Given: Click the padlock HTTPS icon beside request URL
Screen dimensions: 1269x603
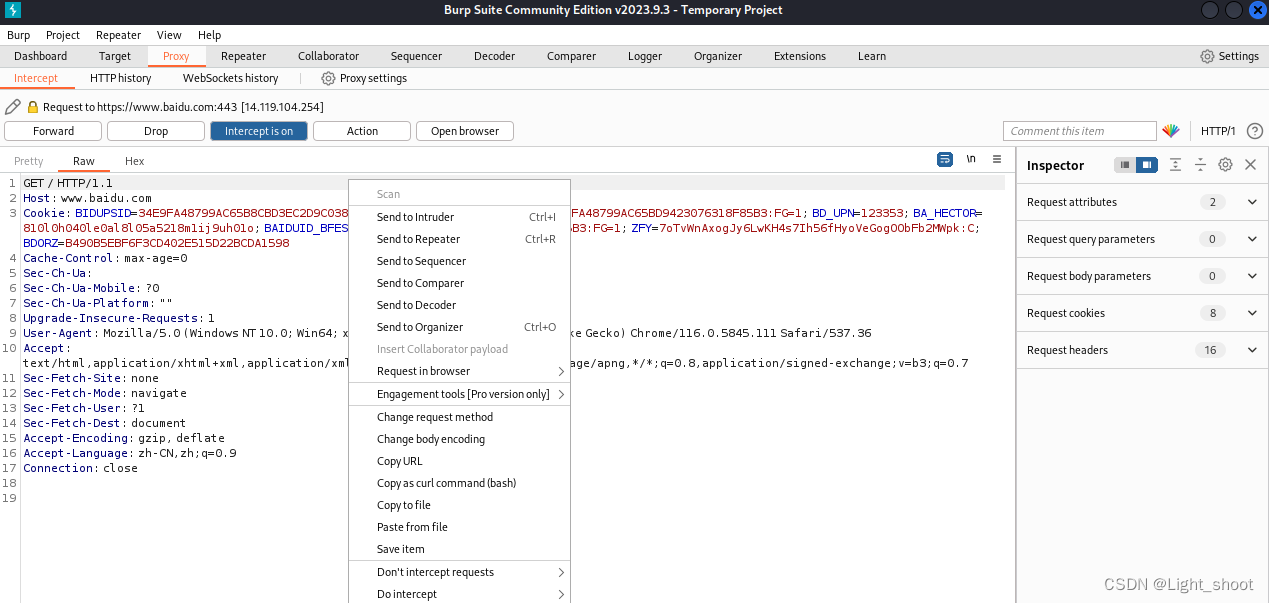Looking at the screenshot, I should pyautogui.click(x=33, y=107).
